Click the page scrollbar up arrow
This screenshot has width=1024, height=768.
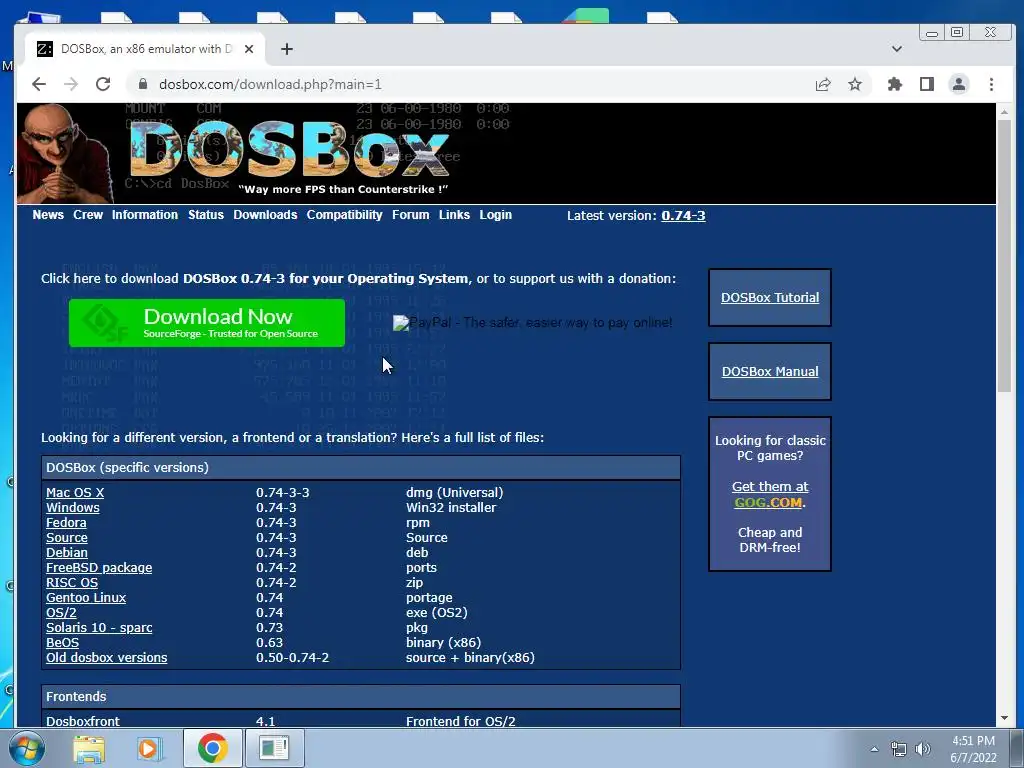[x=1004, y=112]
